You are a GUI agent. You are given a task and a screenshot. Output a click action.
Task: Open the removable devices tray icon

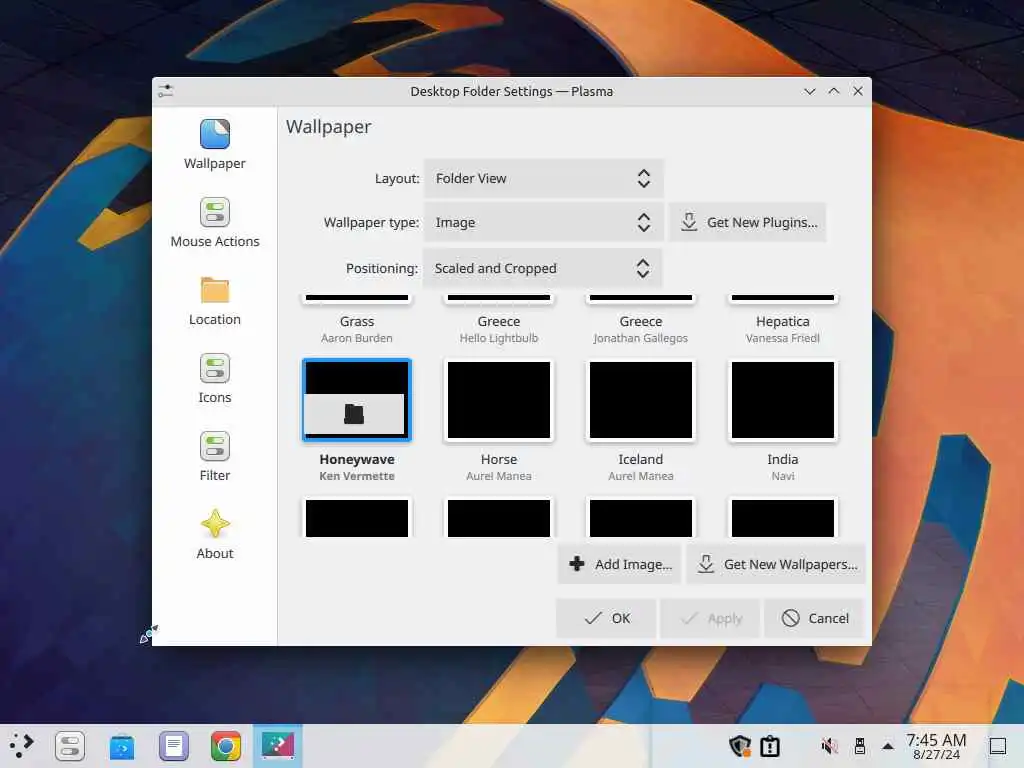tap(859, 746)
